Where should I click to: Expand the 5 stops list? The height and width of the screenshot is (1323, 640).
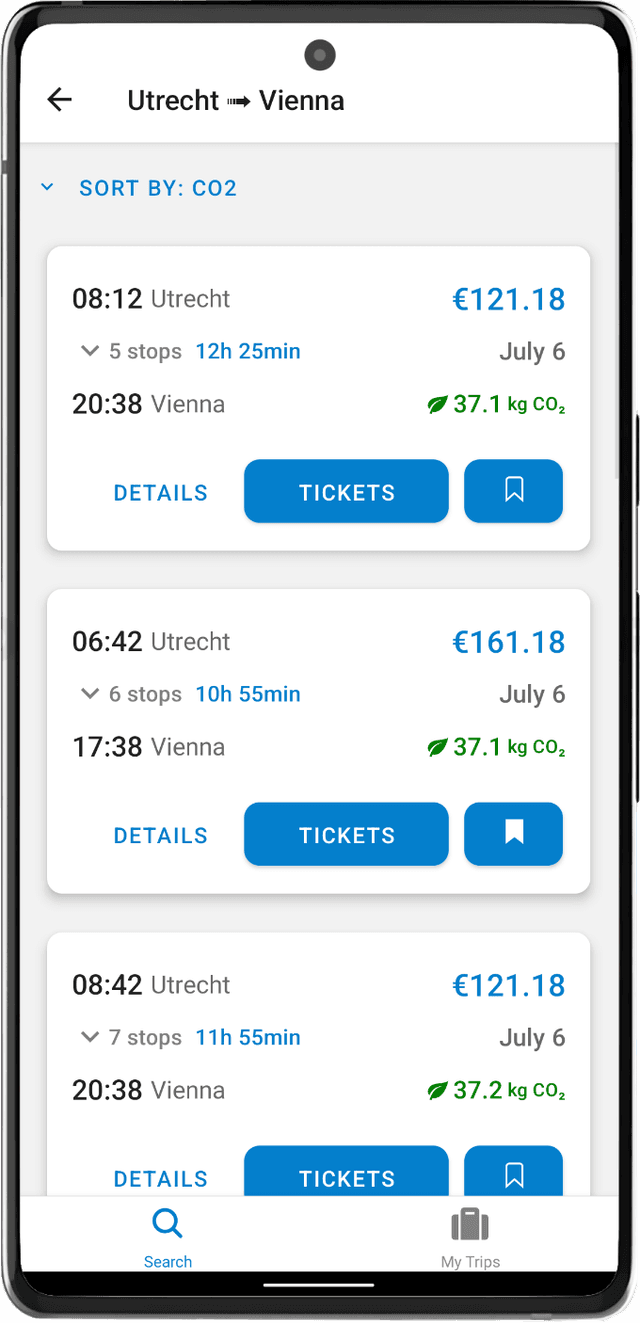pos(90,351)
